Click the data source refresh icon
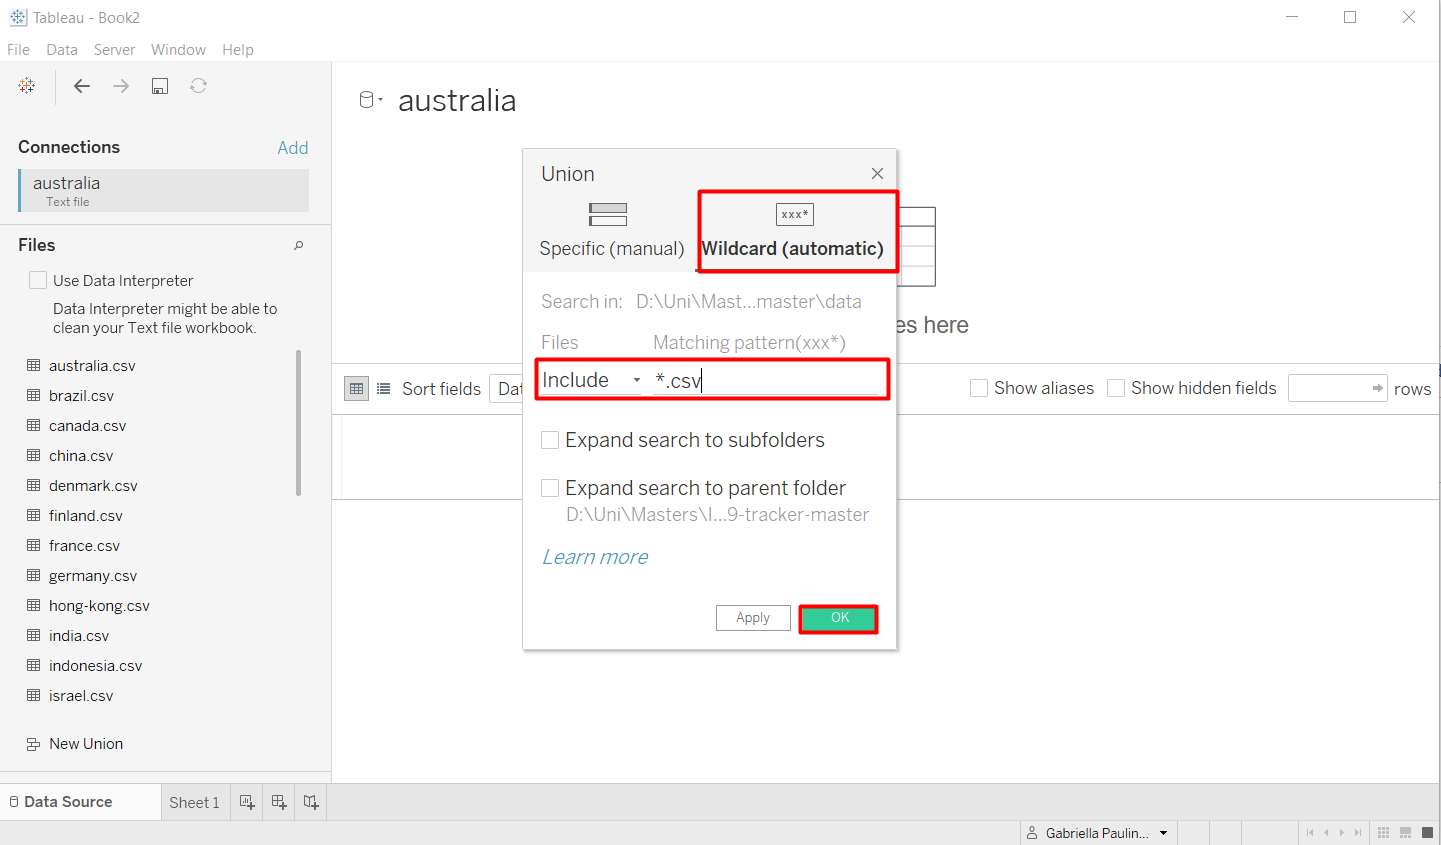 (198, 86)
